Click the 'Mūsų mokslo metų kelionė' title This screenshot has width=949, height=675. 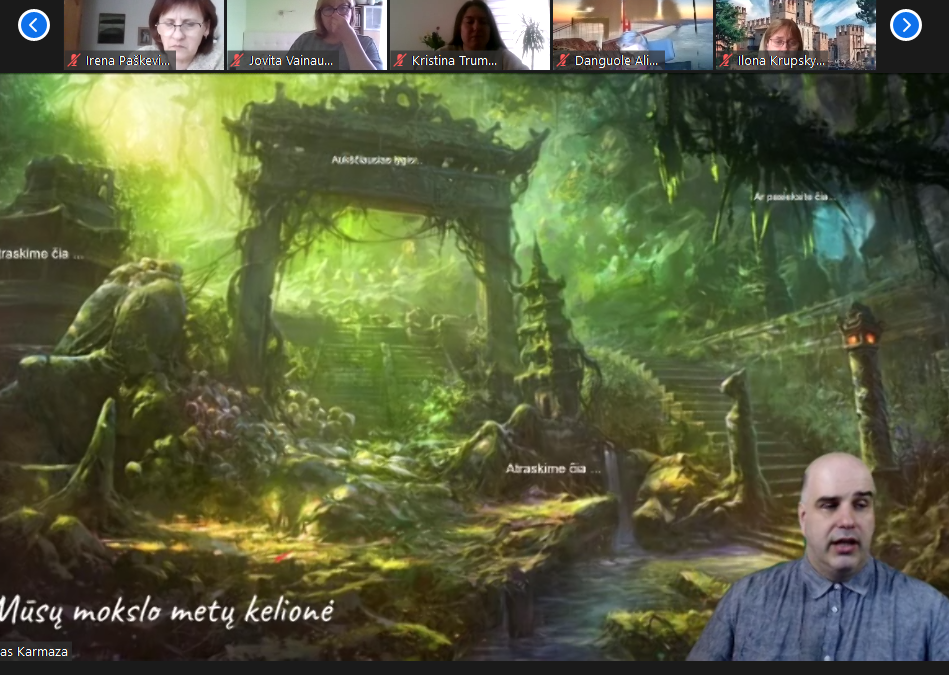[167, 610]
